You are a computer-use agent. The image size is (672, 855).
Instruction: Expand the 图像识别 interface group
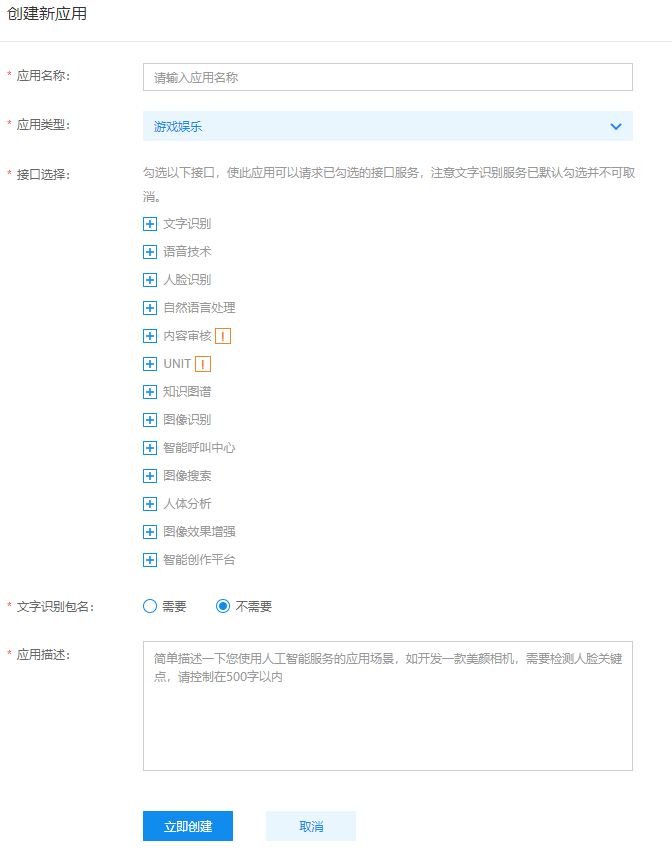150,420
